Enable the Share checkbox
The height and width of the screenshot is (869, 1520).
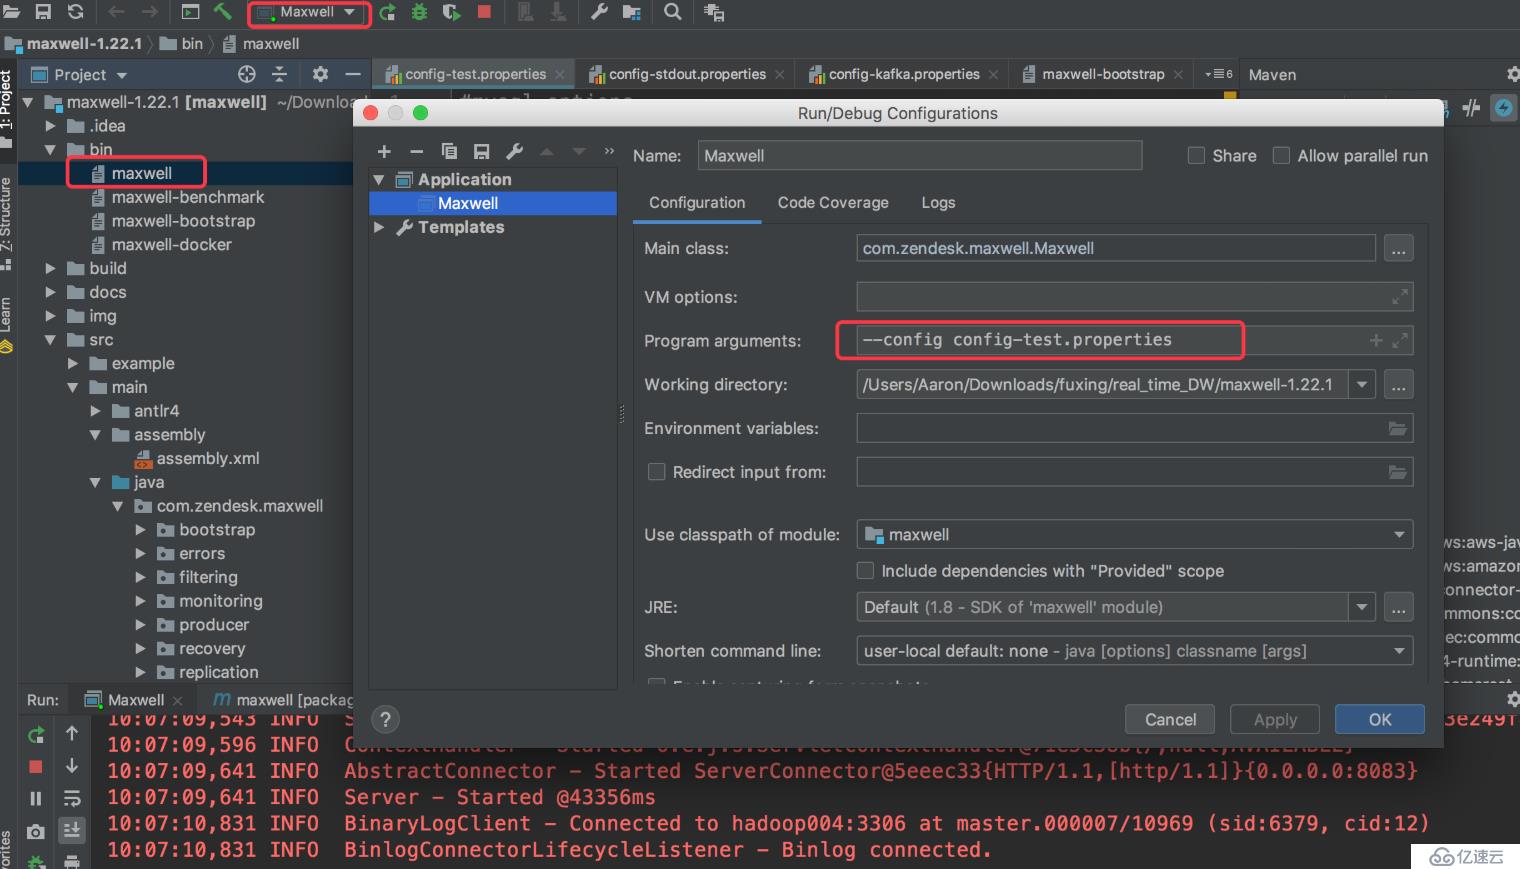coord(1196,155)
